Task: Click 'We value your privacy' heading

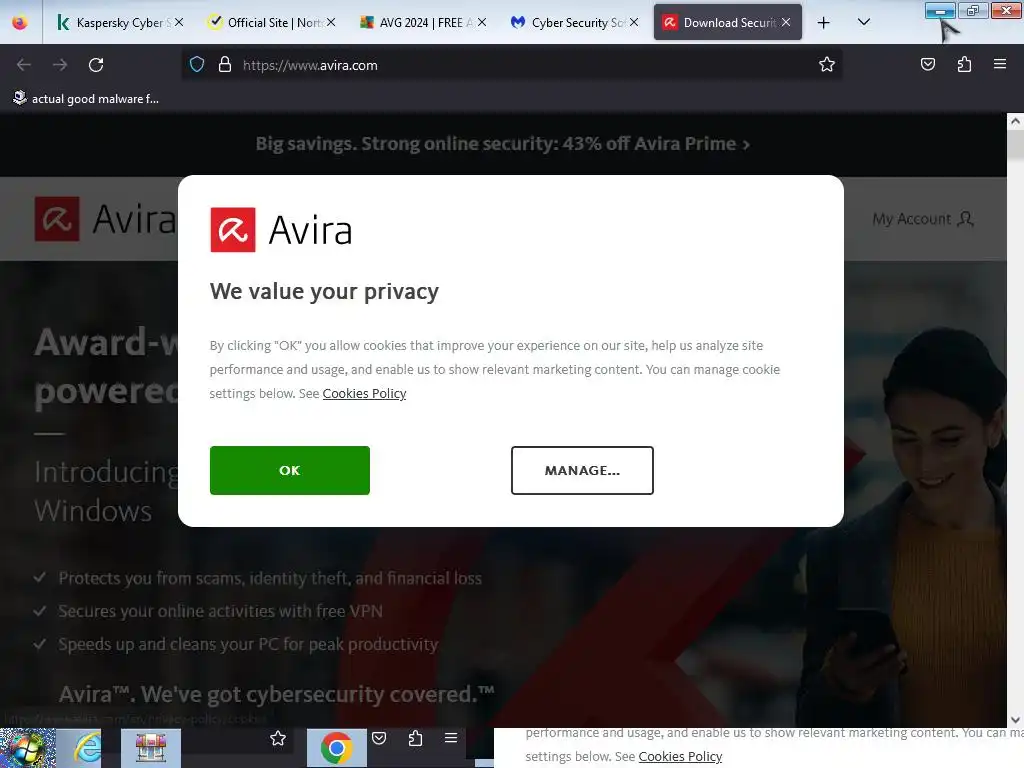Action: 324,291
